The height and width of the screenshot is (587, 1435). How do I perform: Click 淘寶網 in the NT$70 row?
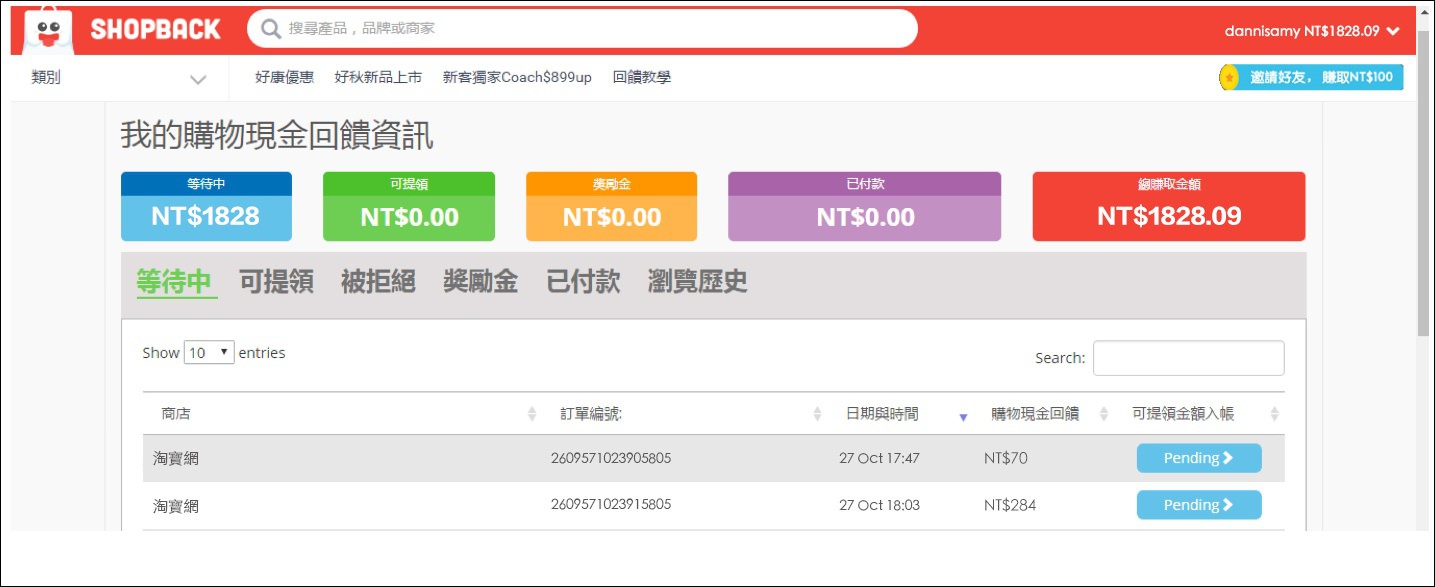click(x=176, y=459)
